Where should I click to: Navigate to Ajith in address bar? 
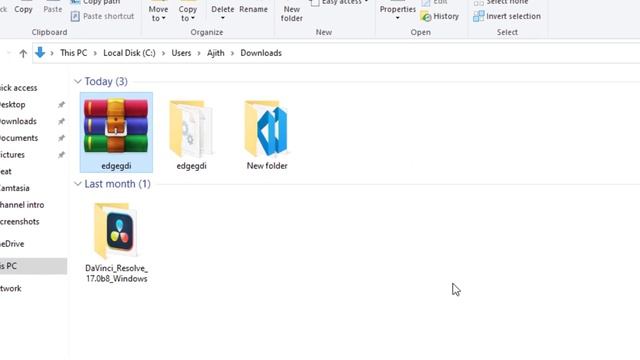(216, 53)
